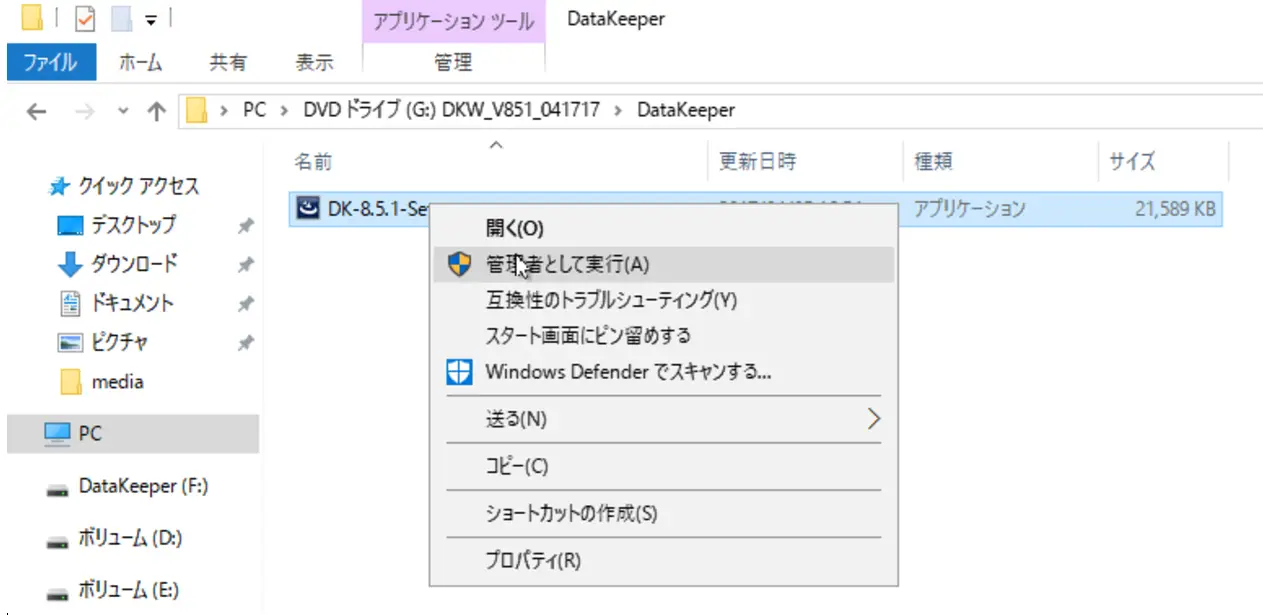1263x615 pixels.
Task: Open ダウンロード in the navigation pane
Action: point(134,264)
